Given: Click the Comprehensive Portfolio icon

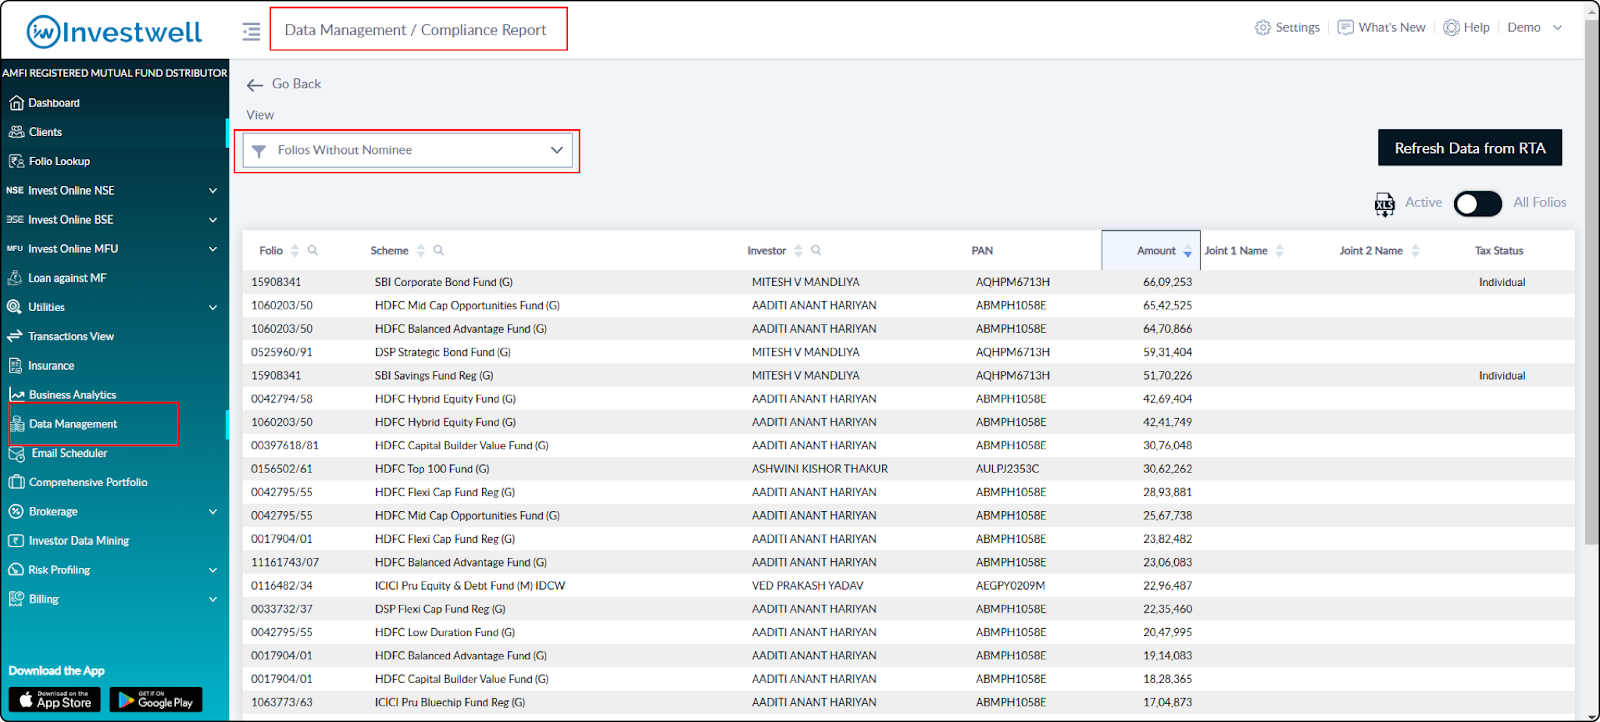Looking at the screenshot, I should click(16, 482).
